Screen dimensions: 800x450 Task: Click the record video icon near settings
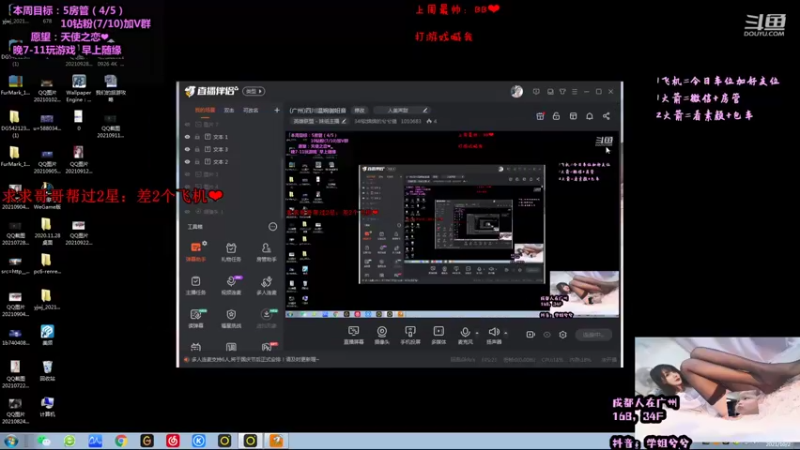click(x=531, y=335)
